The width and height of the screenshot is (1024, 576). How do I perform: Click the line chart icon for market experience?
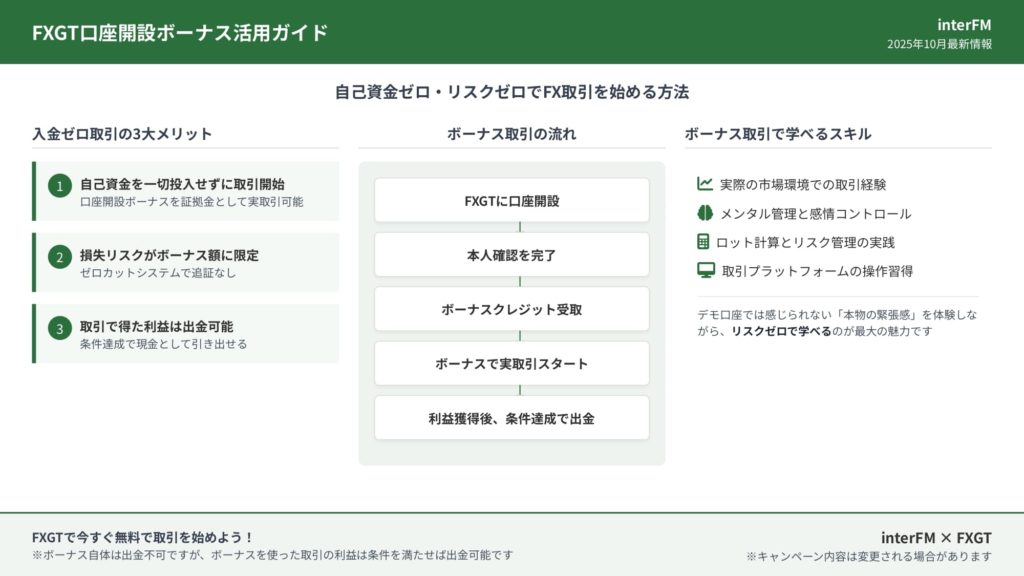pos(705,184)
